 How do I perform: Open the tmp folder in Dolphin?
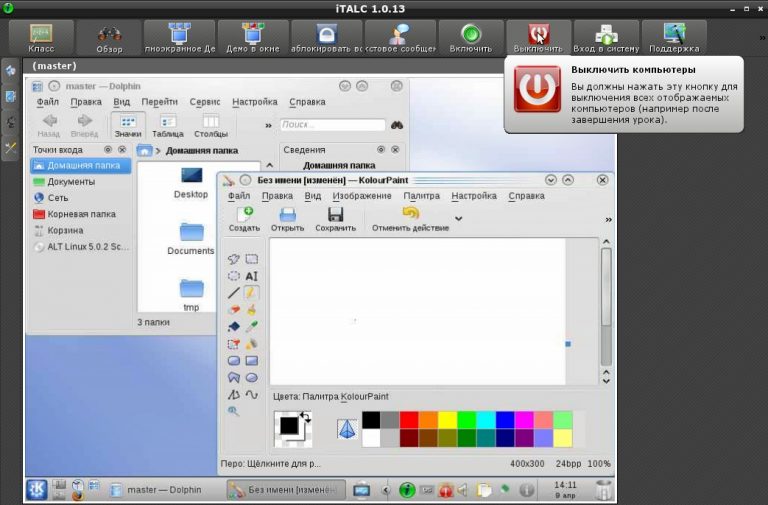pyautogui.click(x=191, y=294)
